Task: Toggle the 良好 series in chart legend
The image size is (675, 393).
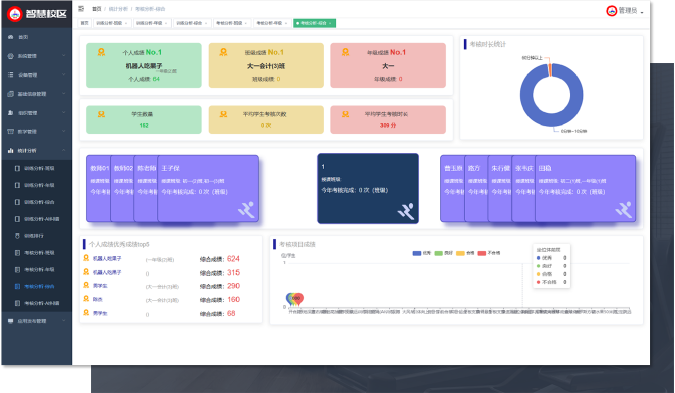Action: 443,253
